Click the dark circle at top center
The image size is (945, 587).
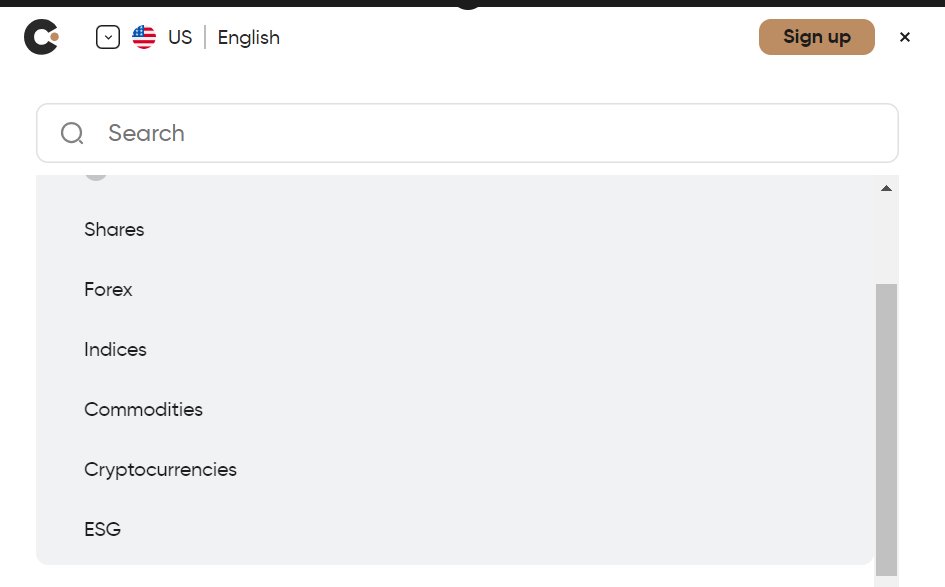[469, 4]
